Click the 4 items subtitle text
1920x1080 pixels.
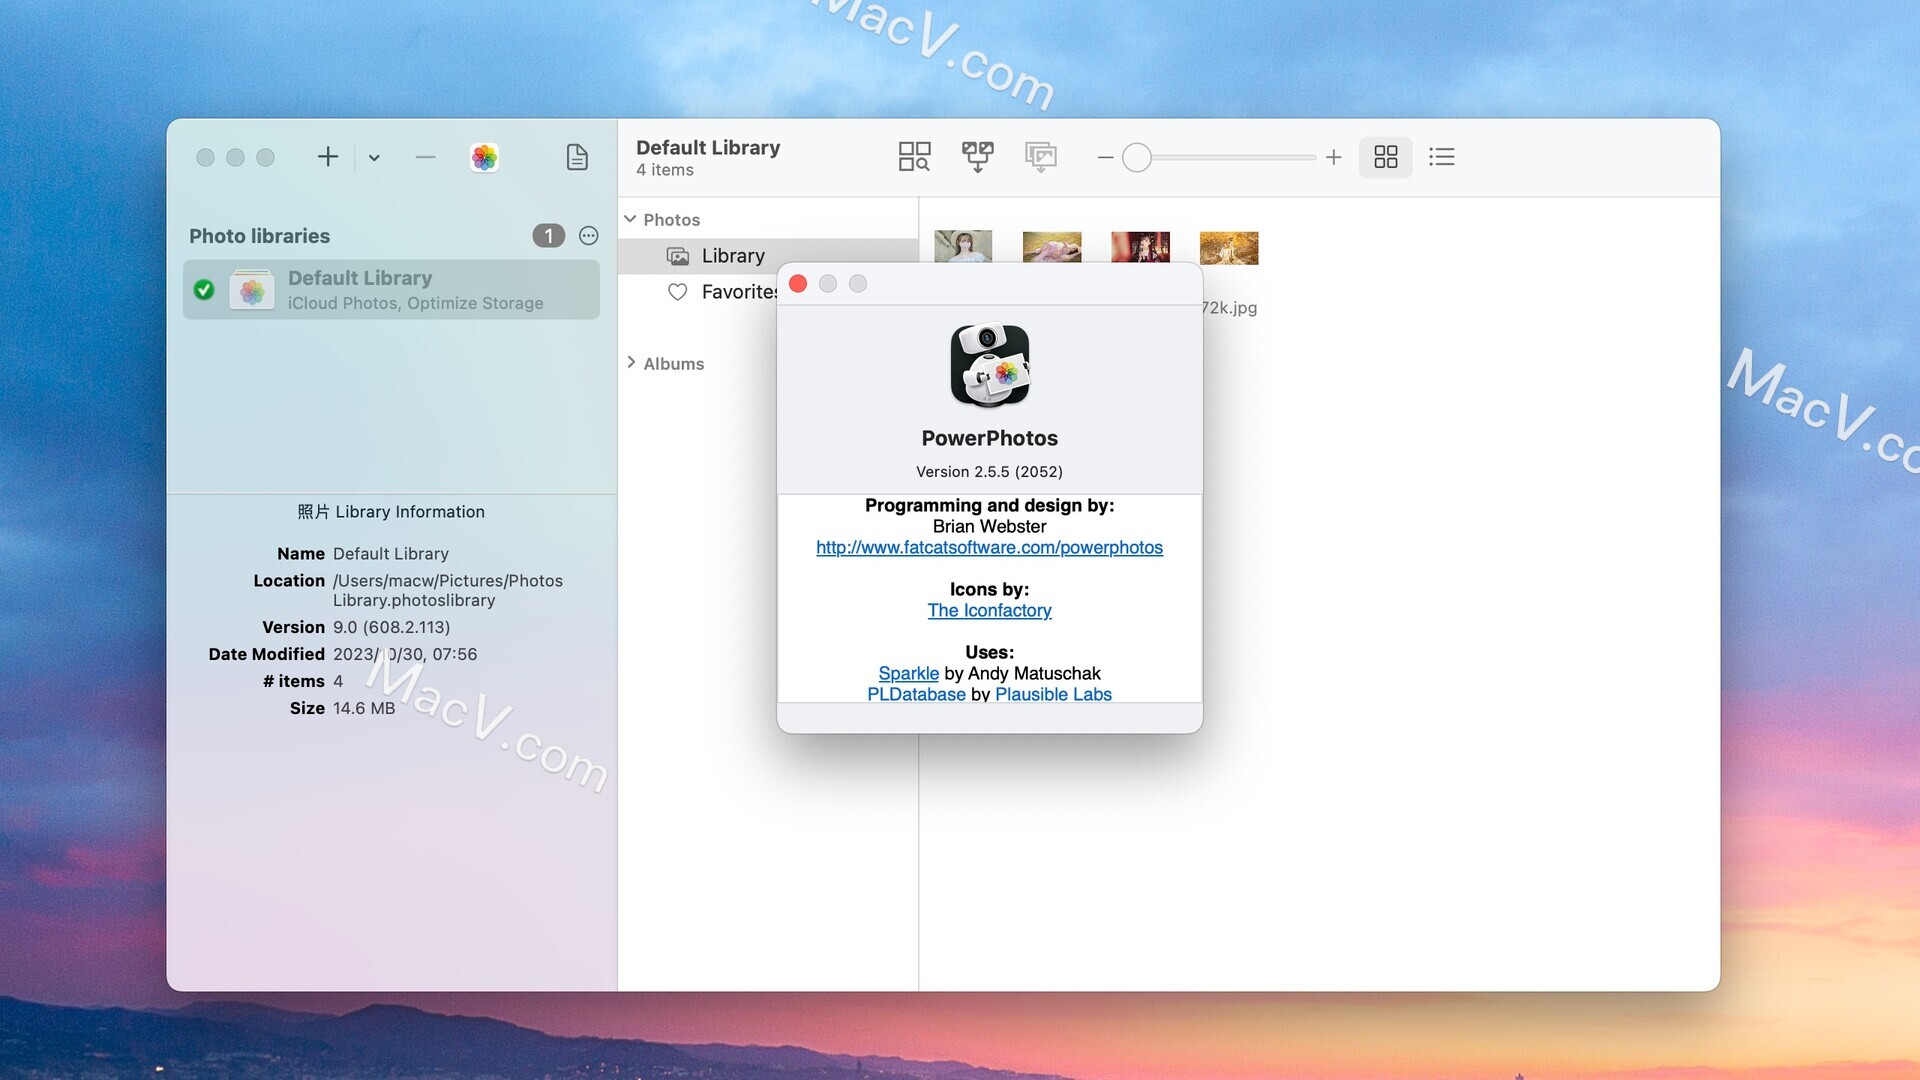[665, 170]
